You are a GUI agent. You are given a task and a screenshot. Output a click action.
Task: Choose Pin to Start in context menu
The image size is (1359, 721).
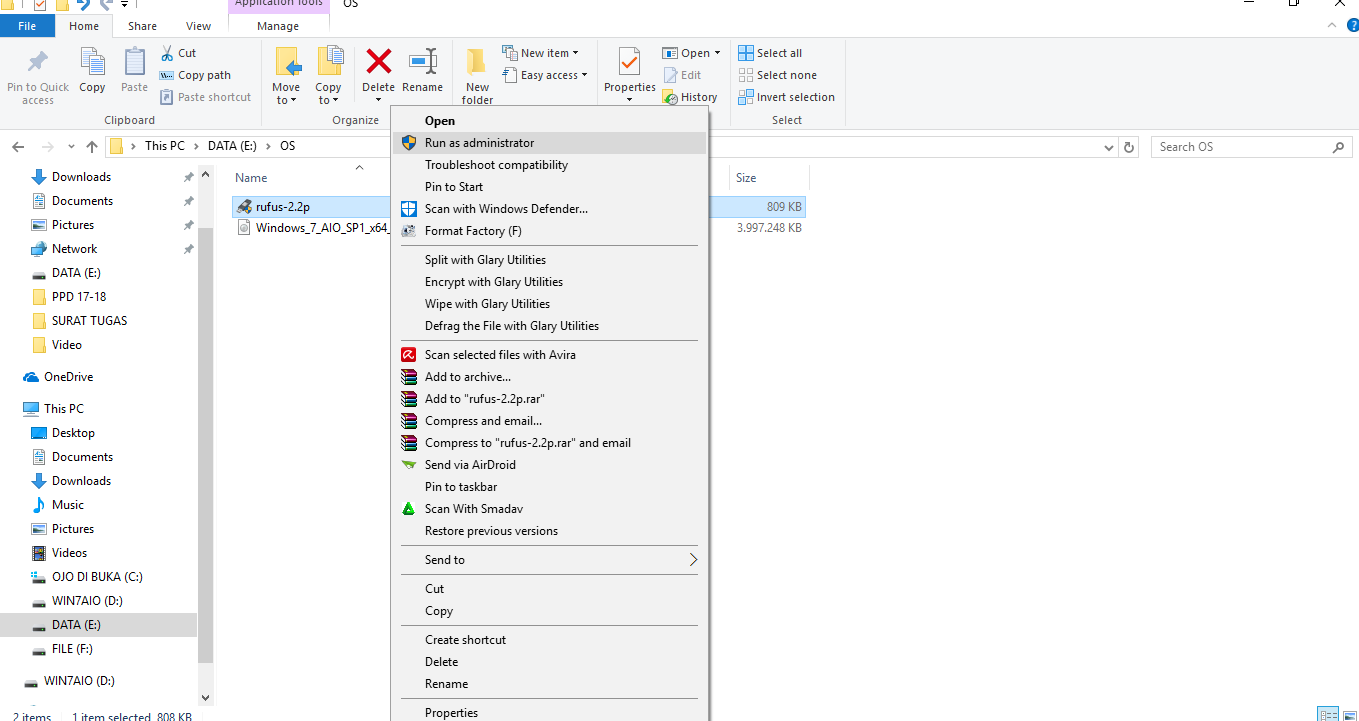coord(548,187)
